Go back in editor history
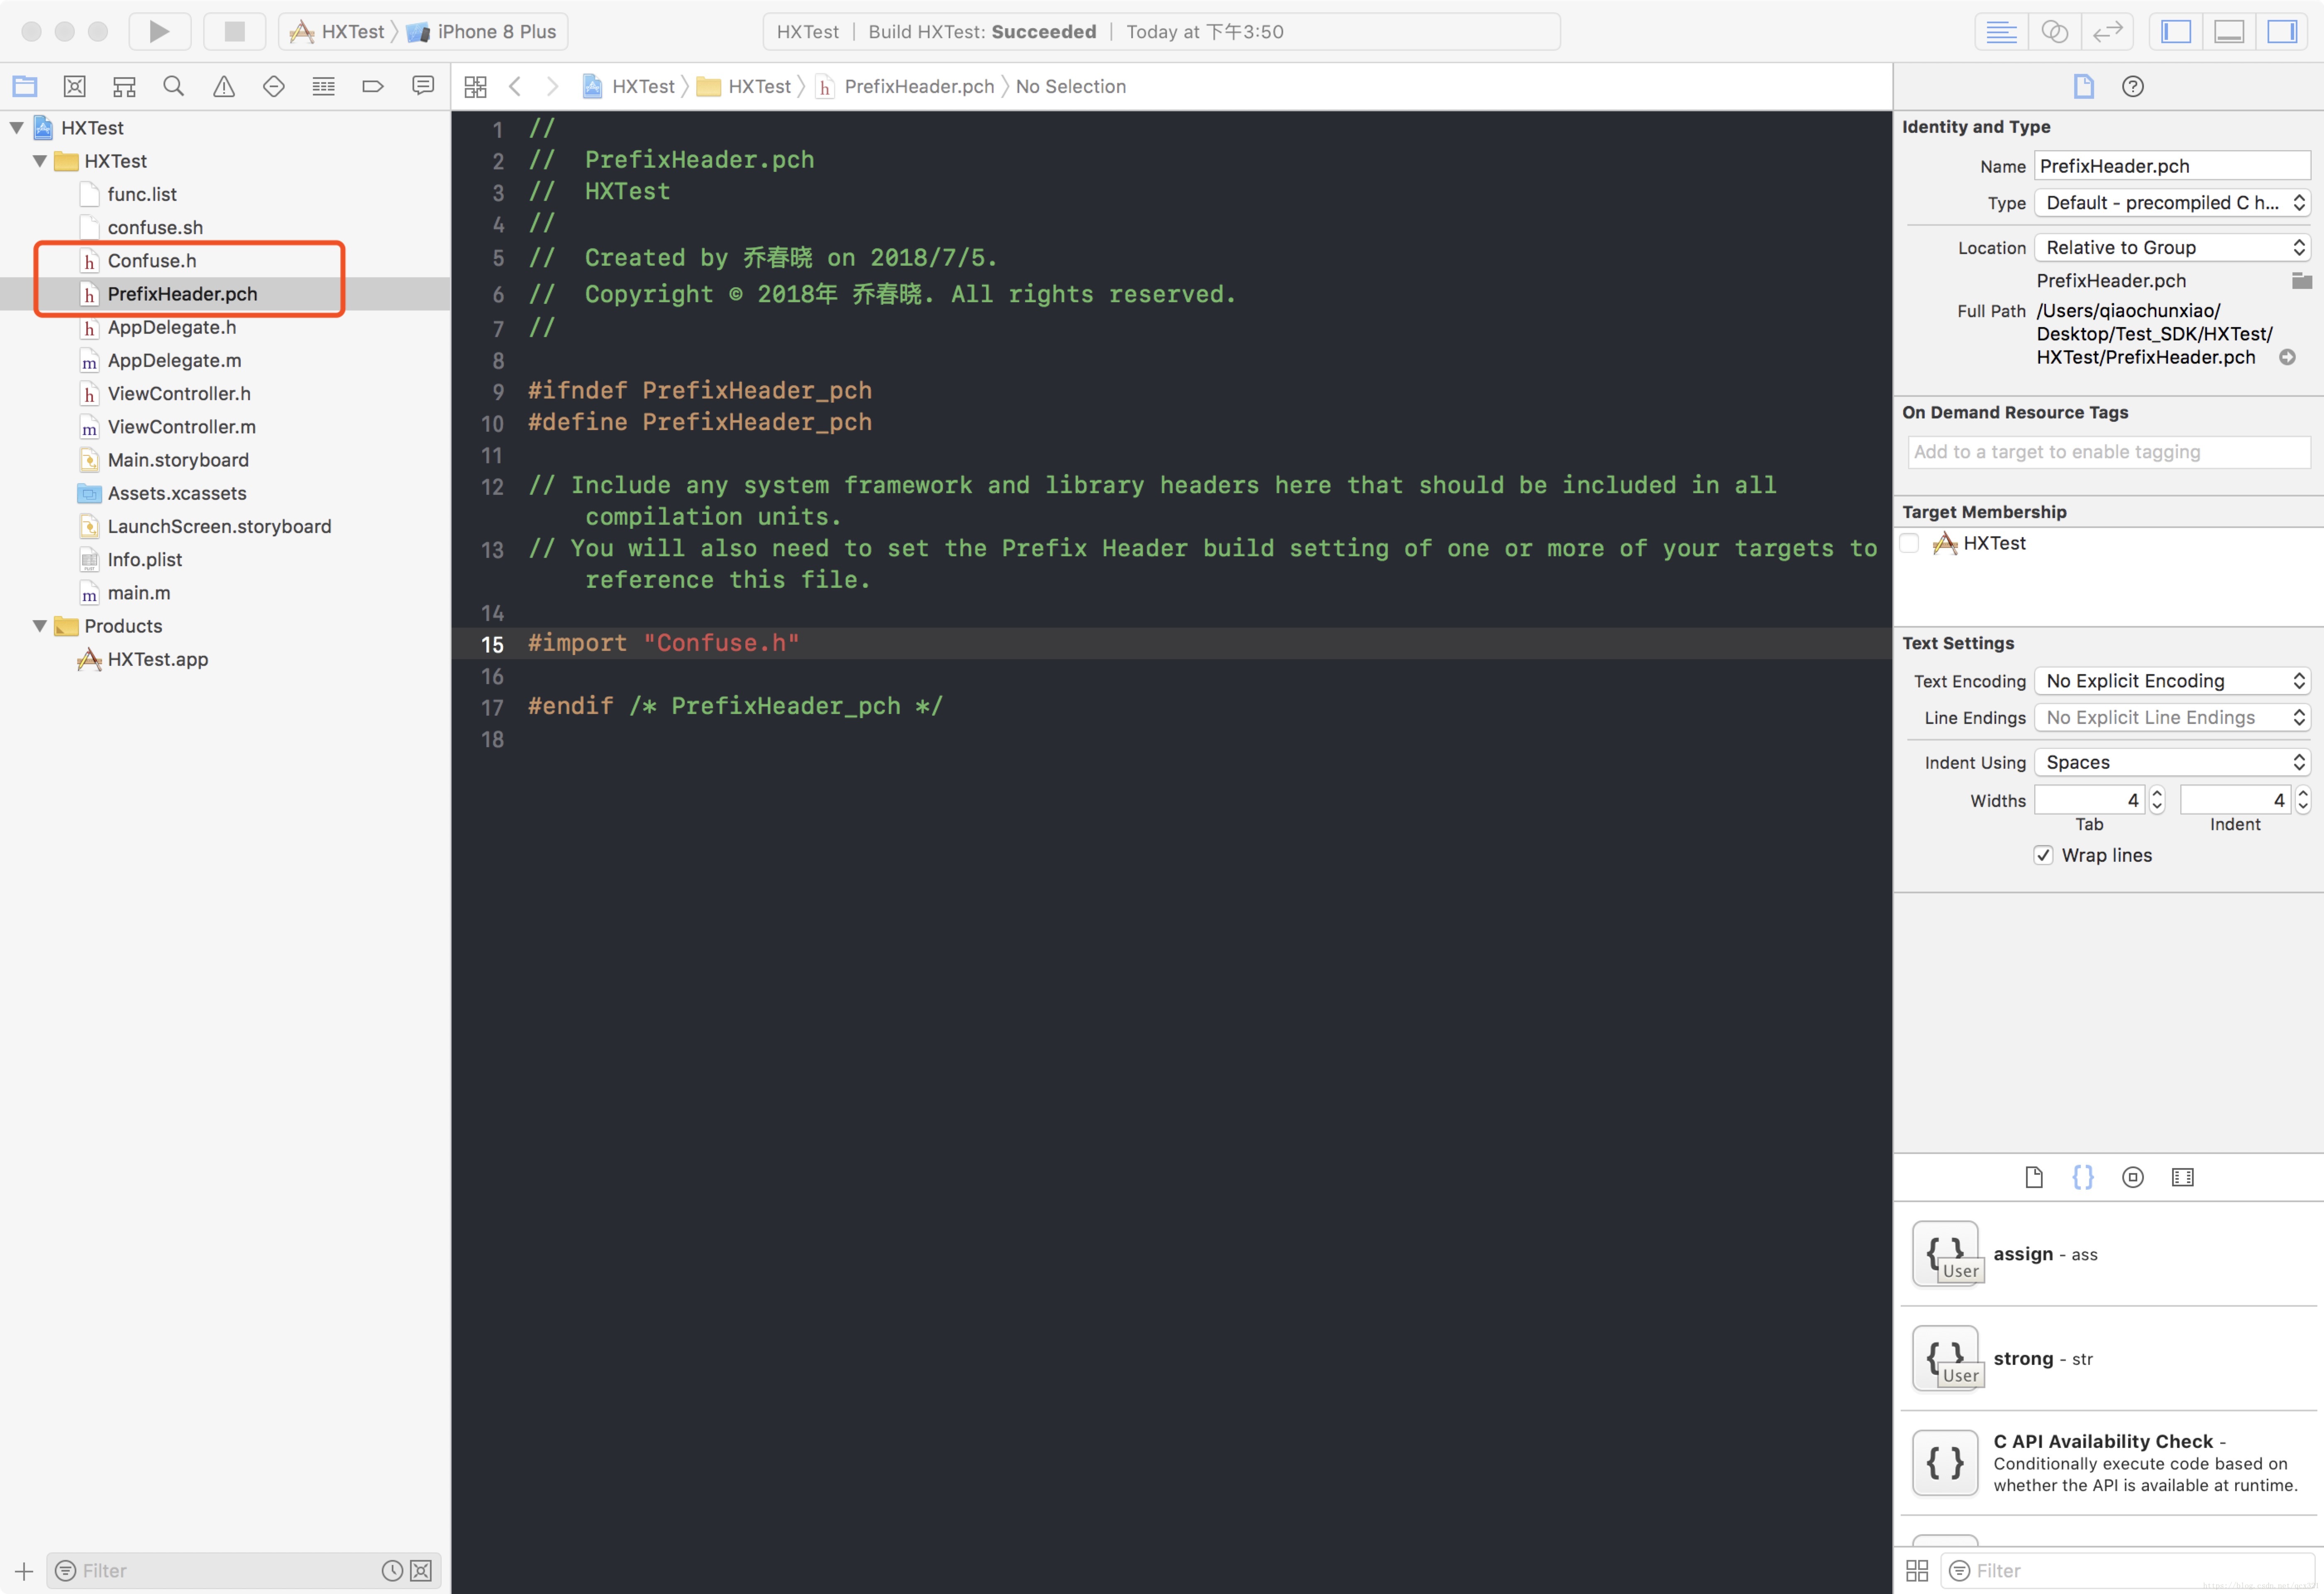This screenshot has height=1594, width=2324. (516, 87)
